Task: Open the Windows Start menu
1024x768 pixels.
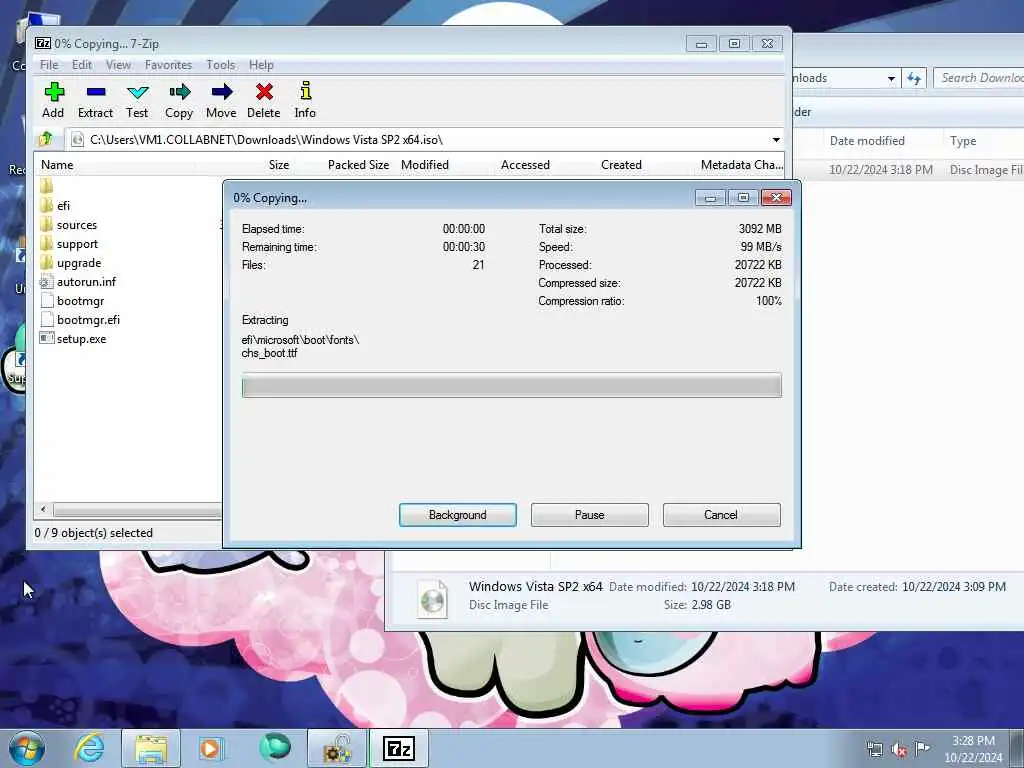Action: coord(27,748)
